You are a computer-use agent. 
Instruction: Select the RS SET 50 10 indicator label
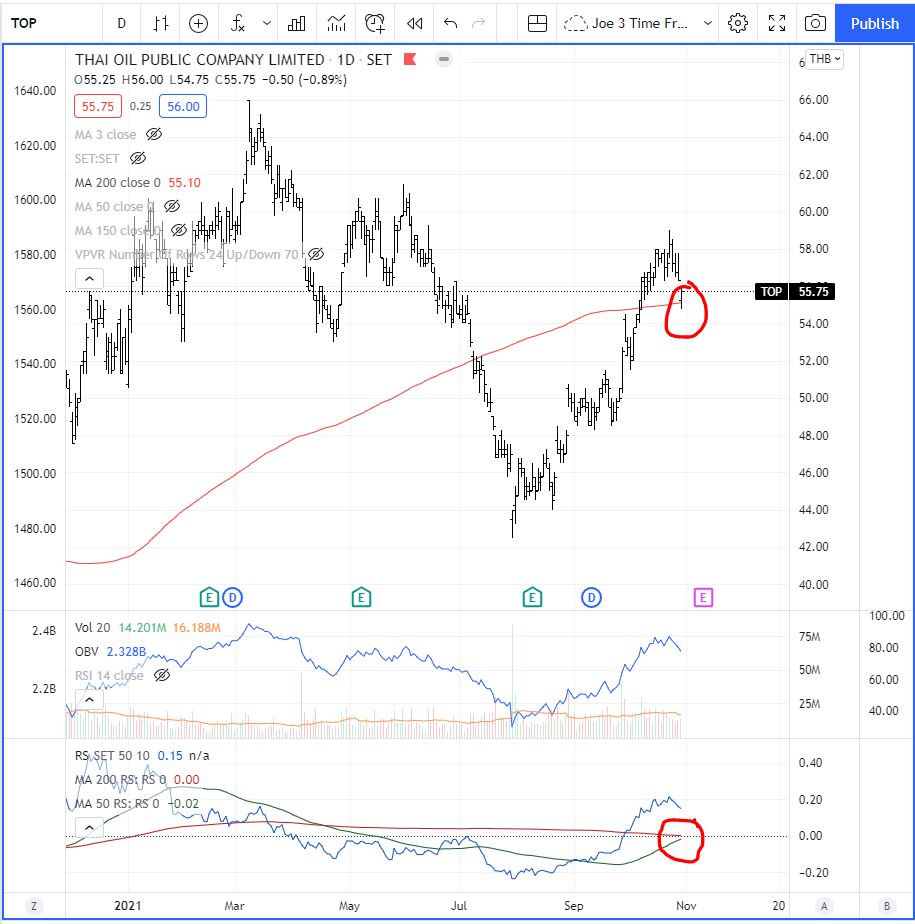click(x=112, y=755)
